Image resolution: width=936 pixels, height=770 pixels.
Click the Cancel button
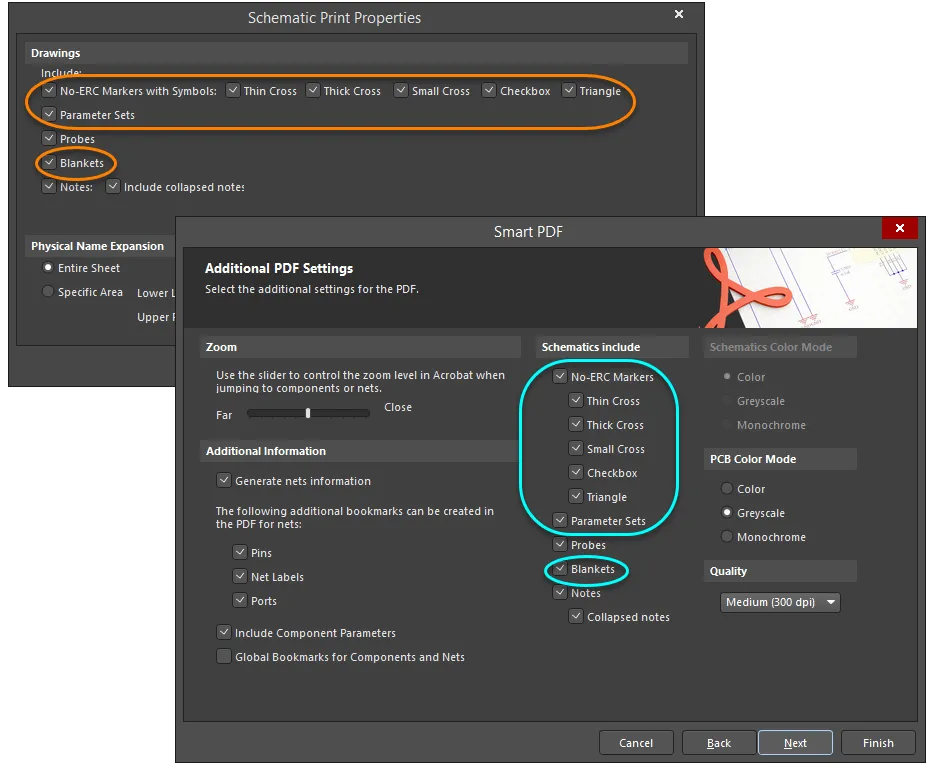coord(636,743)
